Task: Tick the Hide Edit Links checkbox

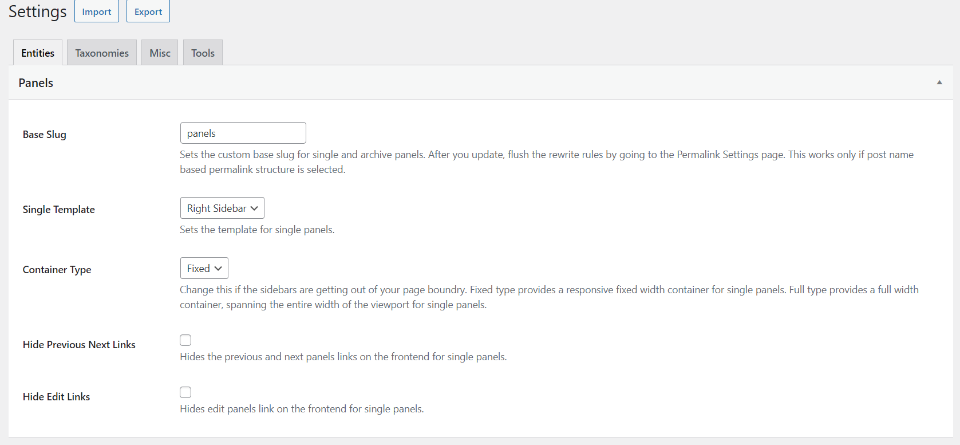Action: pyautogui.click(x=186, y=392)
